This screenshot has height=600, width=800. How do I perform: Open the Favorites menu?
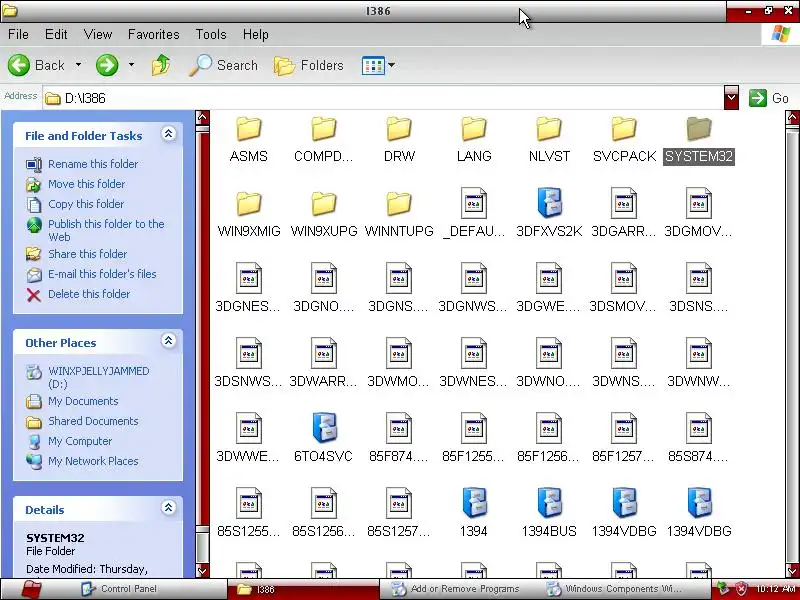pyautogui.click(x=154, y=34)
